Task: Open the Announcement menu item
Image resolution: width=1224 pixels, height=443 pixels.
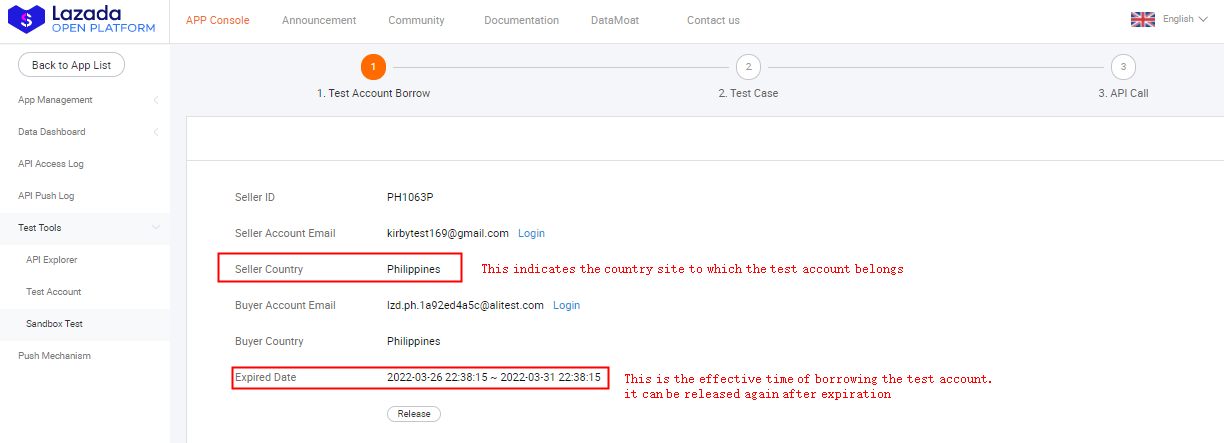Action: (318, 20)
